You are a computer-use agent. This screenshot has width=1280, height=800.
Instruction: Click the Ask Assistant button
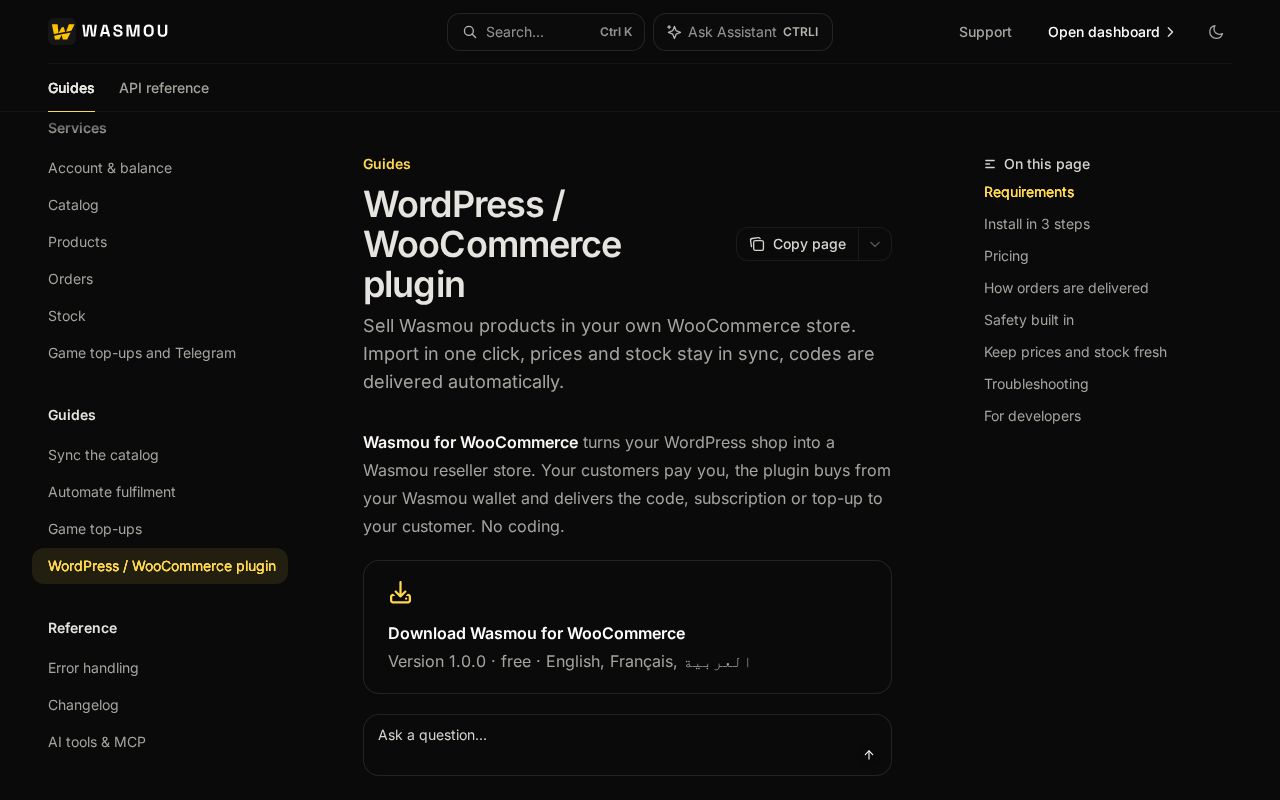743,32
